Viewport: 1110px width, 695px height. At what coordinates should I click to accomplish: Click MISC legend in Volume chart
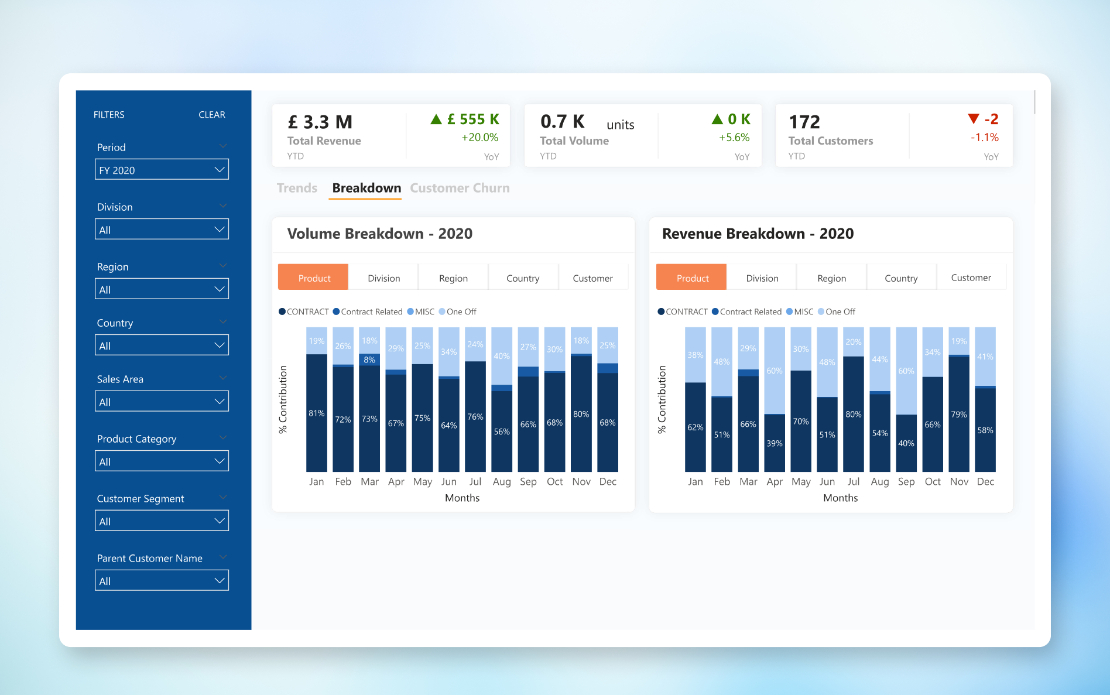tap(420, 311)
